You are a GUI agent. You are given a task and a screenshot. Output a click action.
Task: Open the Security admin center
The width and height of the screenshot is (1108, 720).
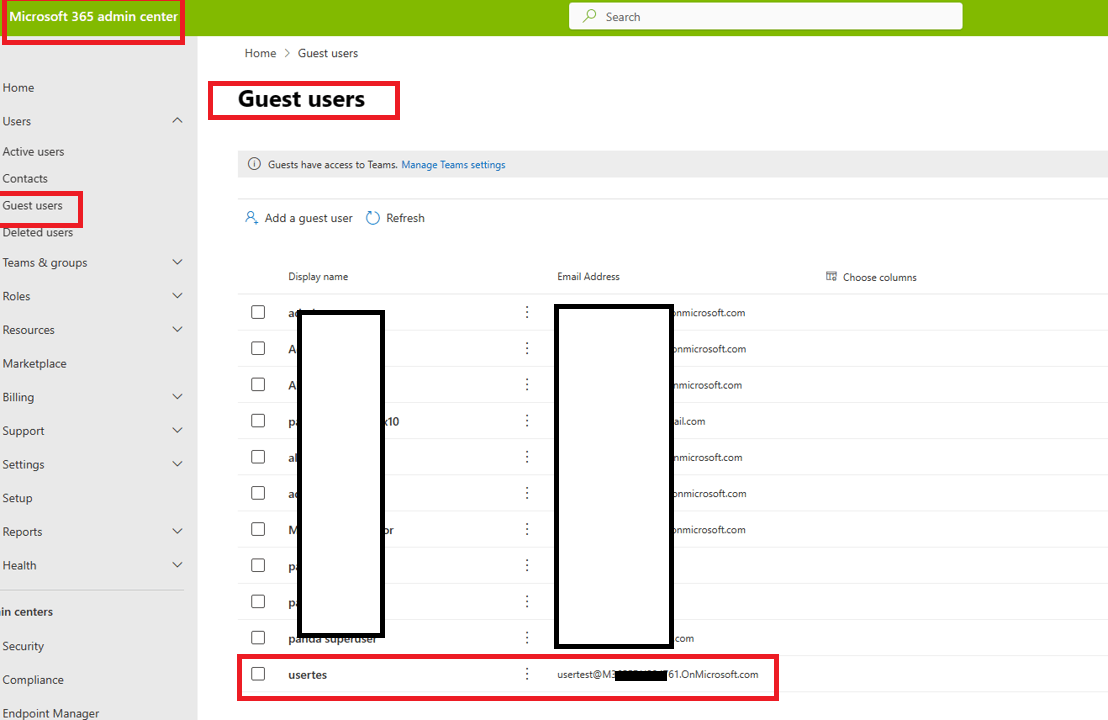pos(23,646)
